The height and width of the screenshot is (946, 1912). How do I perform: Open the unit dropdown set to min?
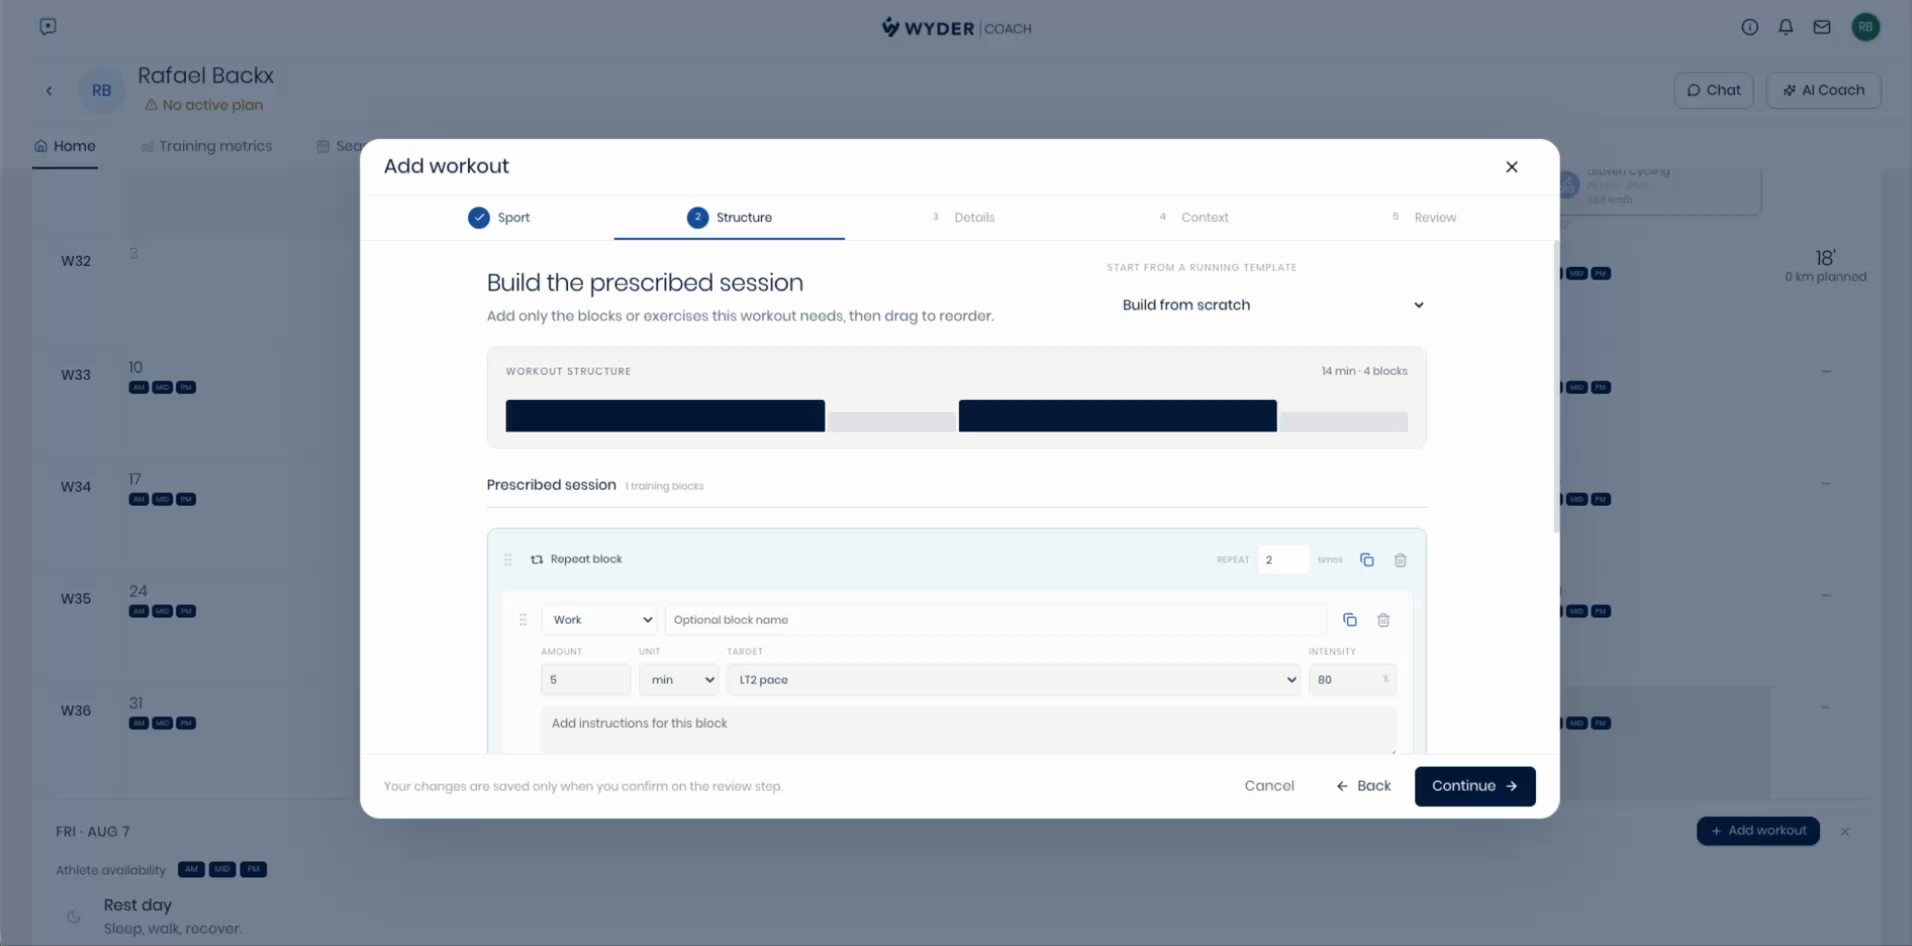click(x=679, y=680)
